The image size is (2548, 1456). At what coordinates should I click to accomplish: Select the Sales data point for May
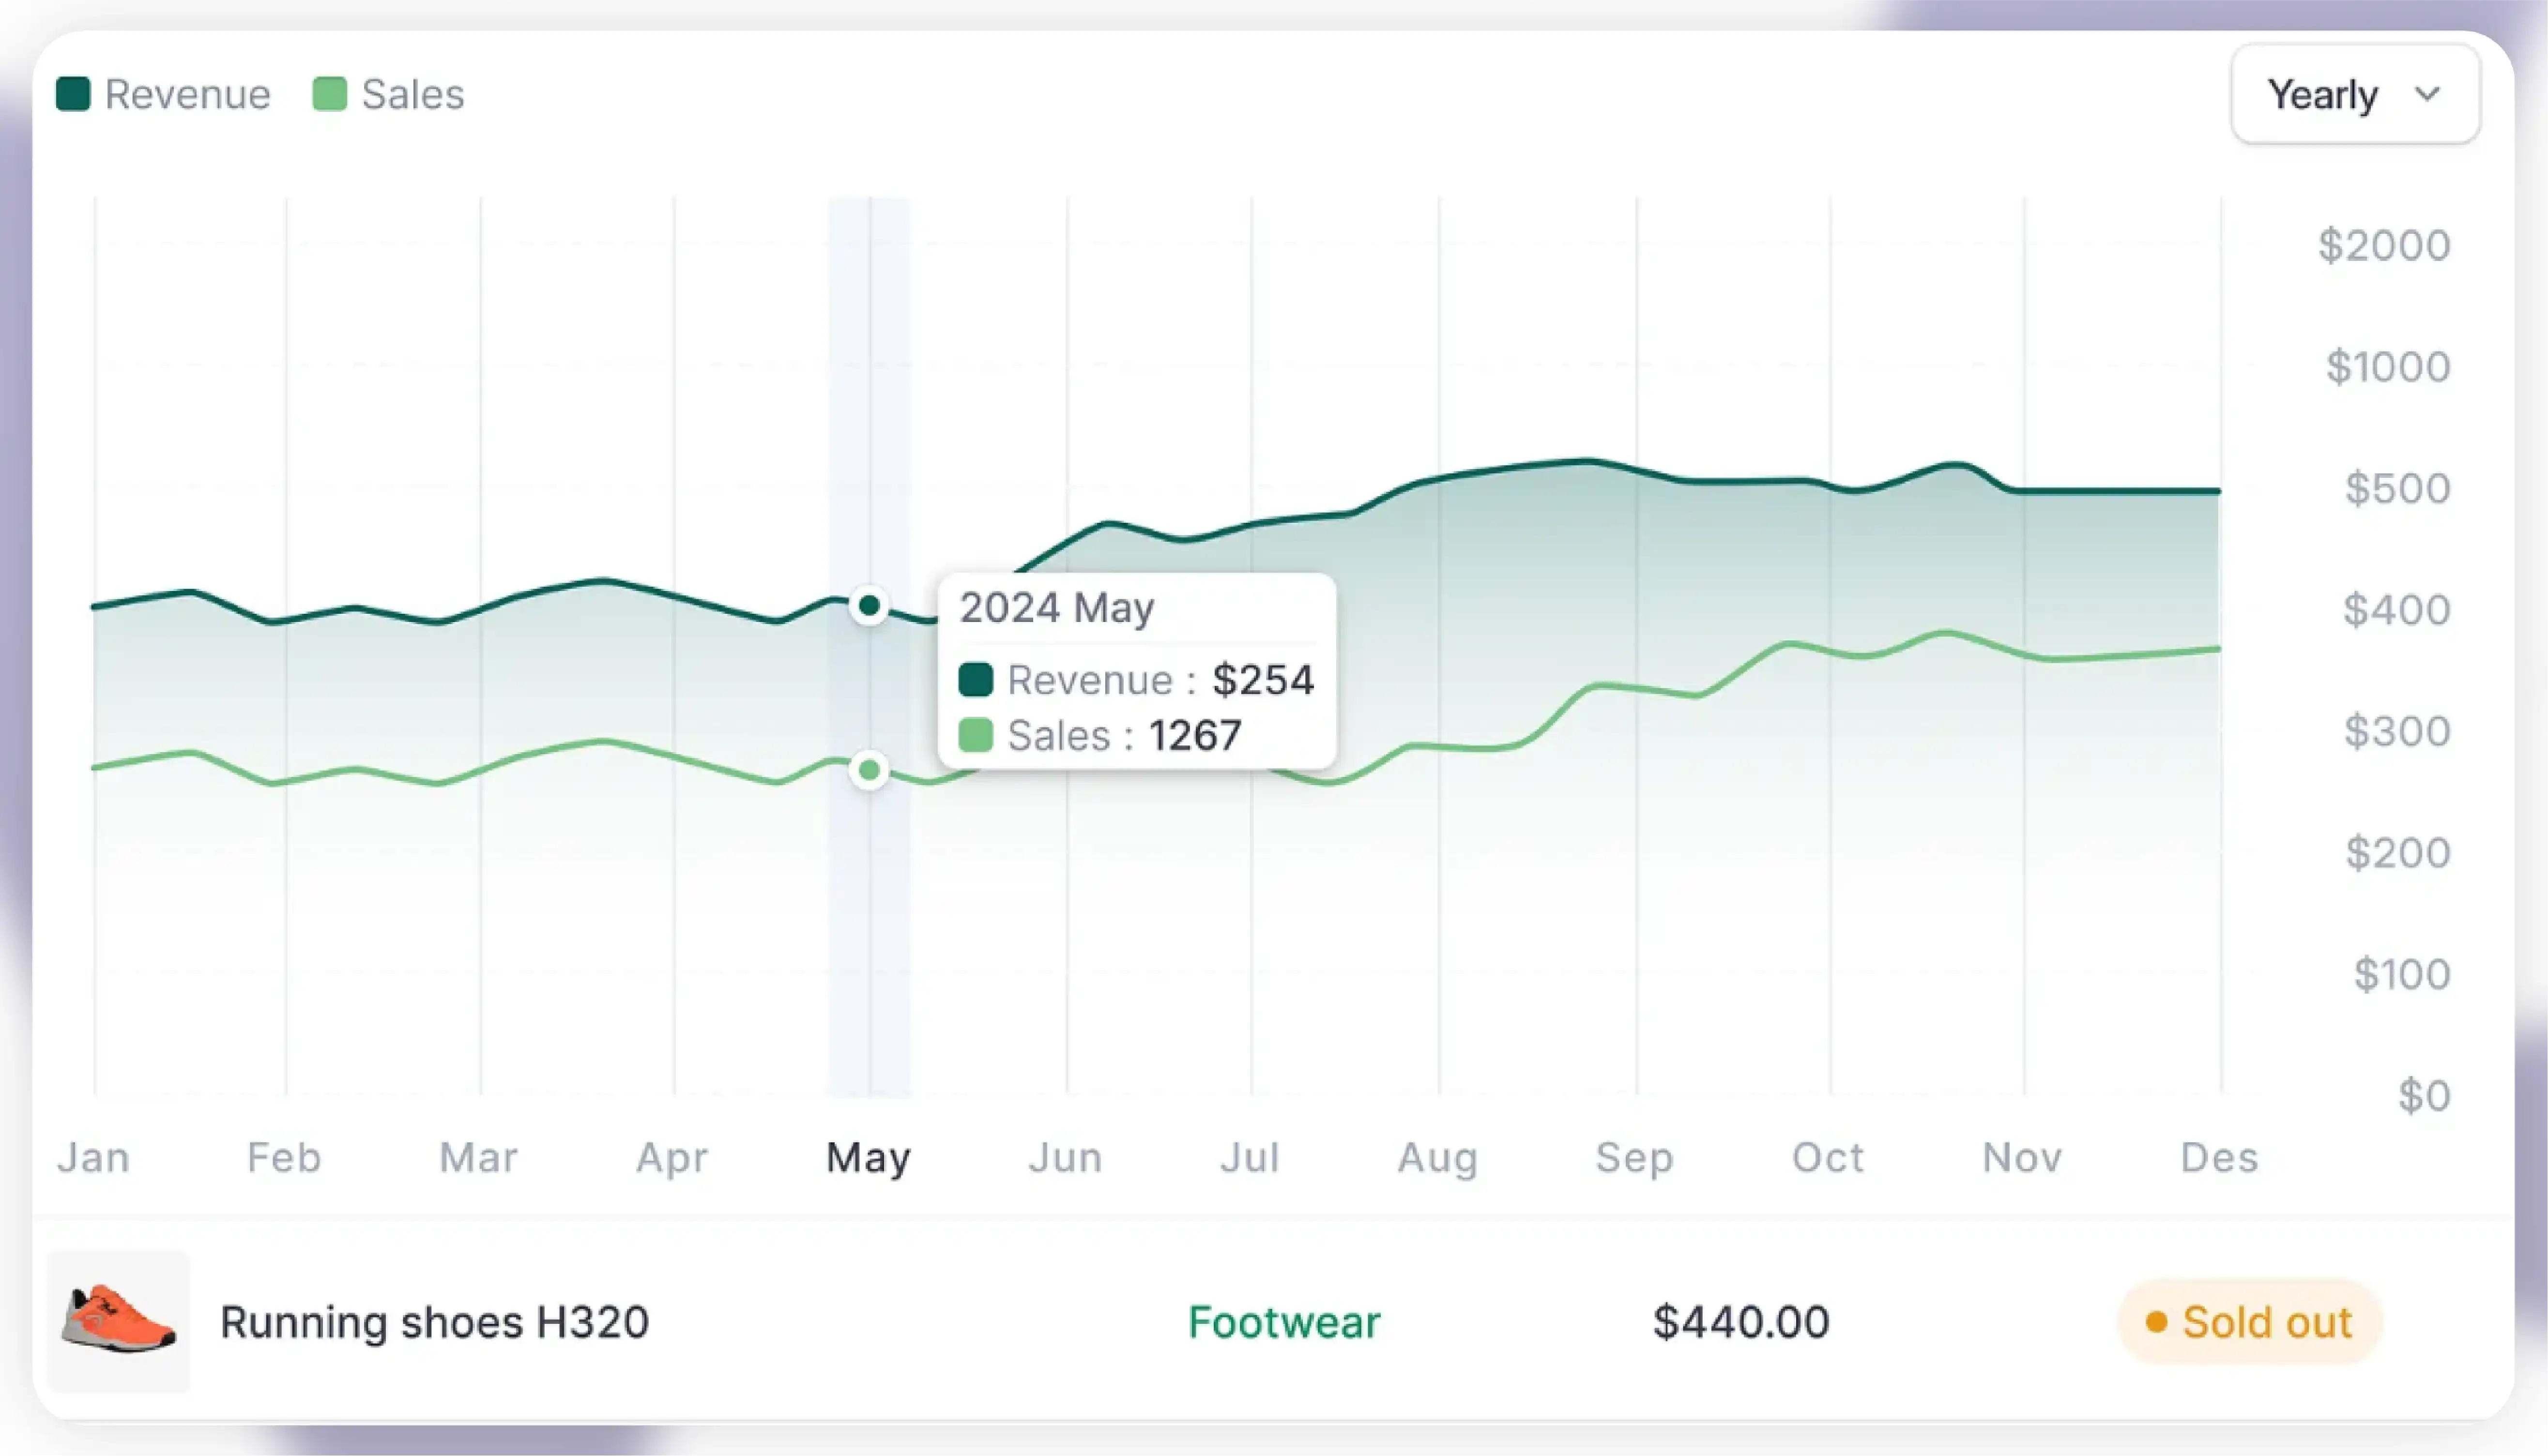point(869,770)
